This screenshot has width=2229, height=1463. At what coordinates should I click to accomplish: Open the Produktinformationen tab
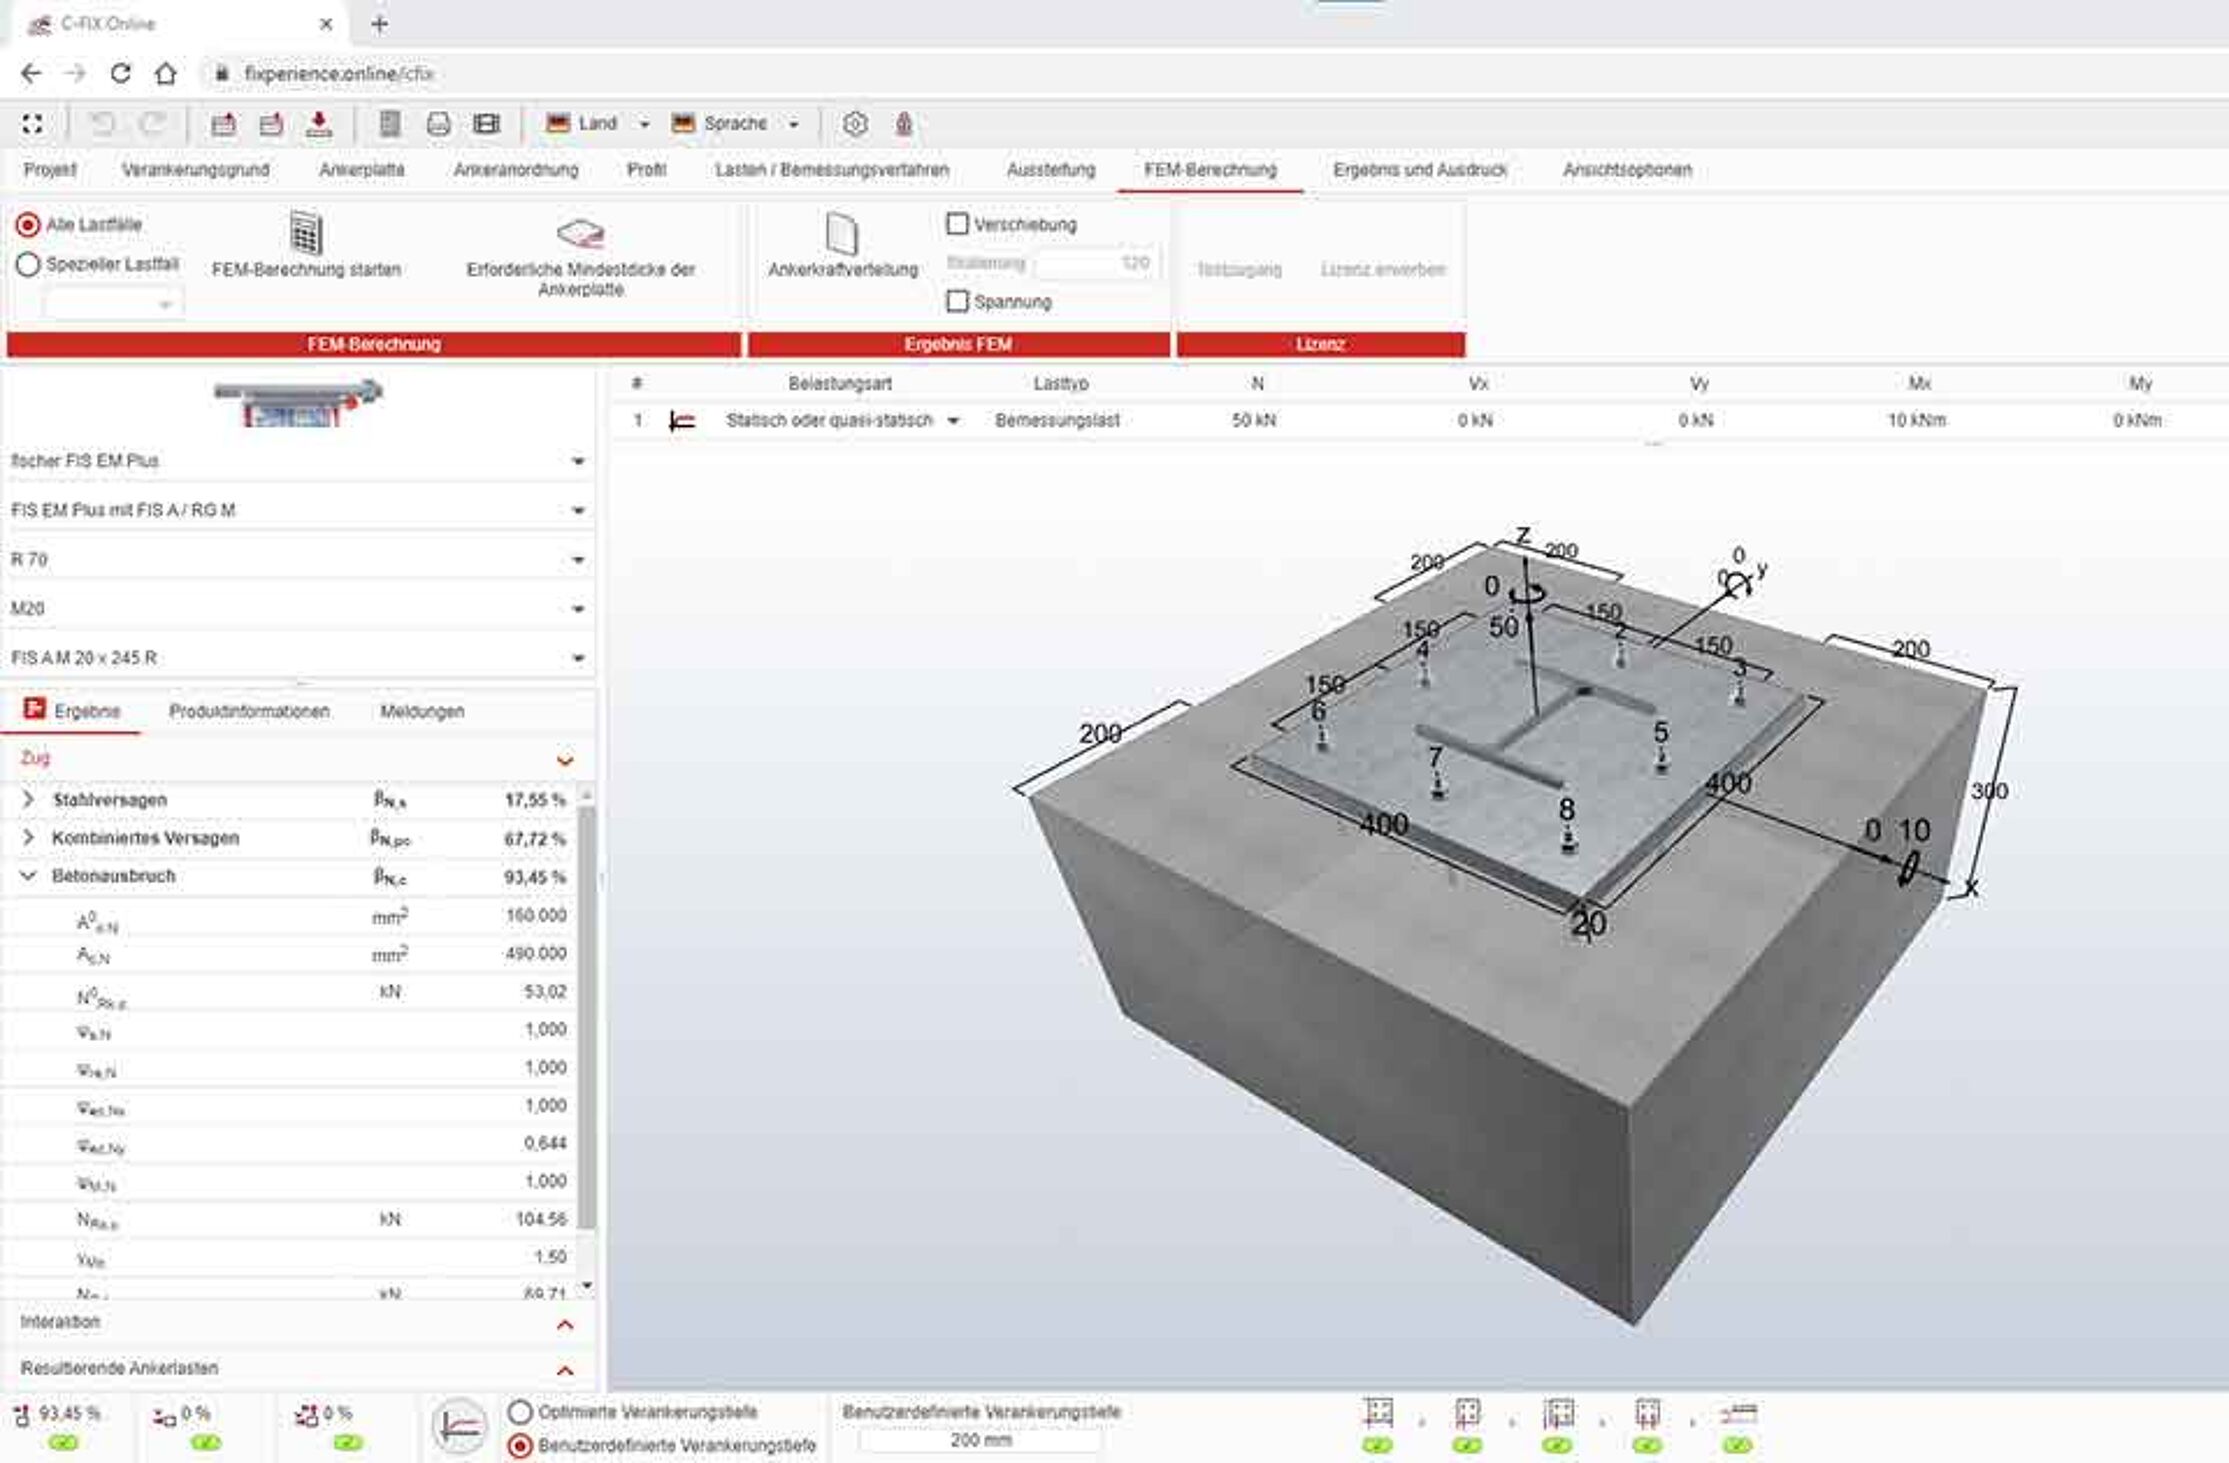click(249, 711)
